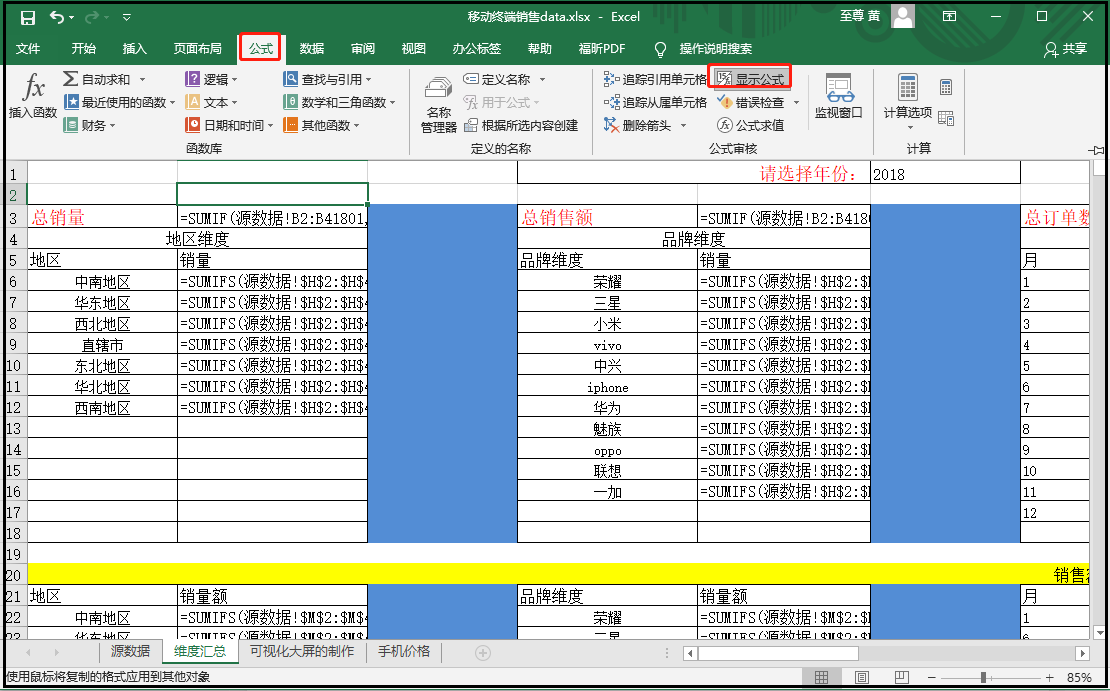The image size is (1110, 691).
Task: Switch to the 源数据 sheet tab
Action: pyautogui.click(x=130, y=651)
